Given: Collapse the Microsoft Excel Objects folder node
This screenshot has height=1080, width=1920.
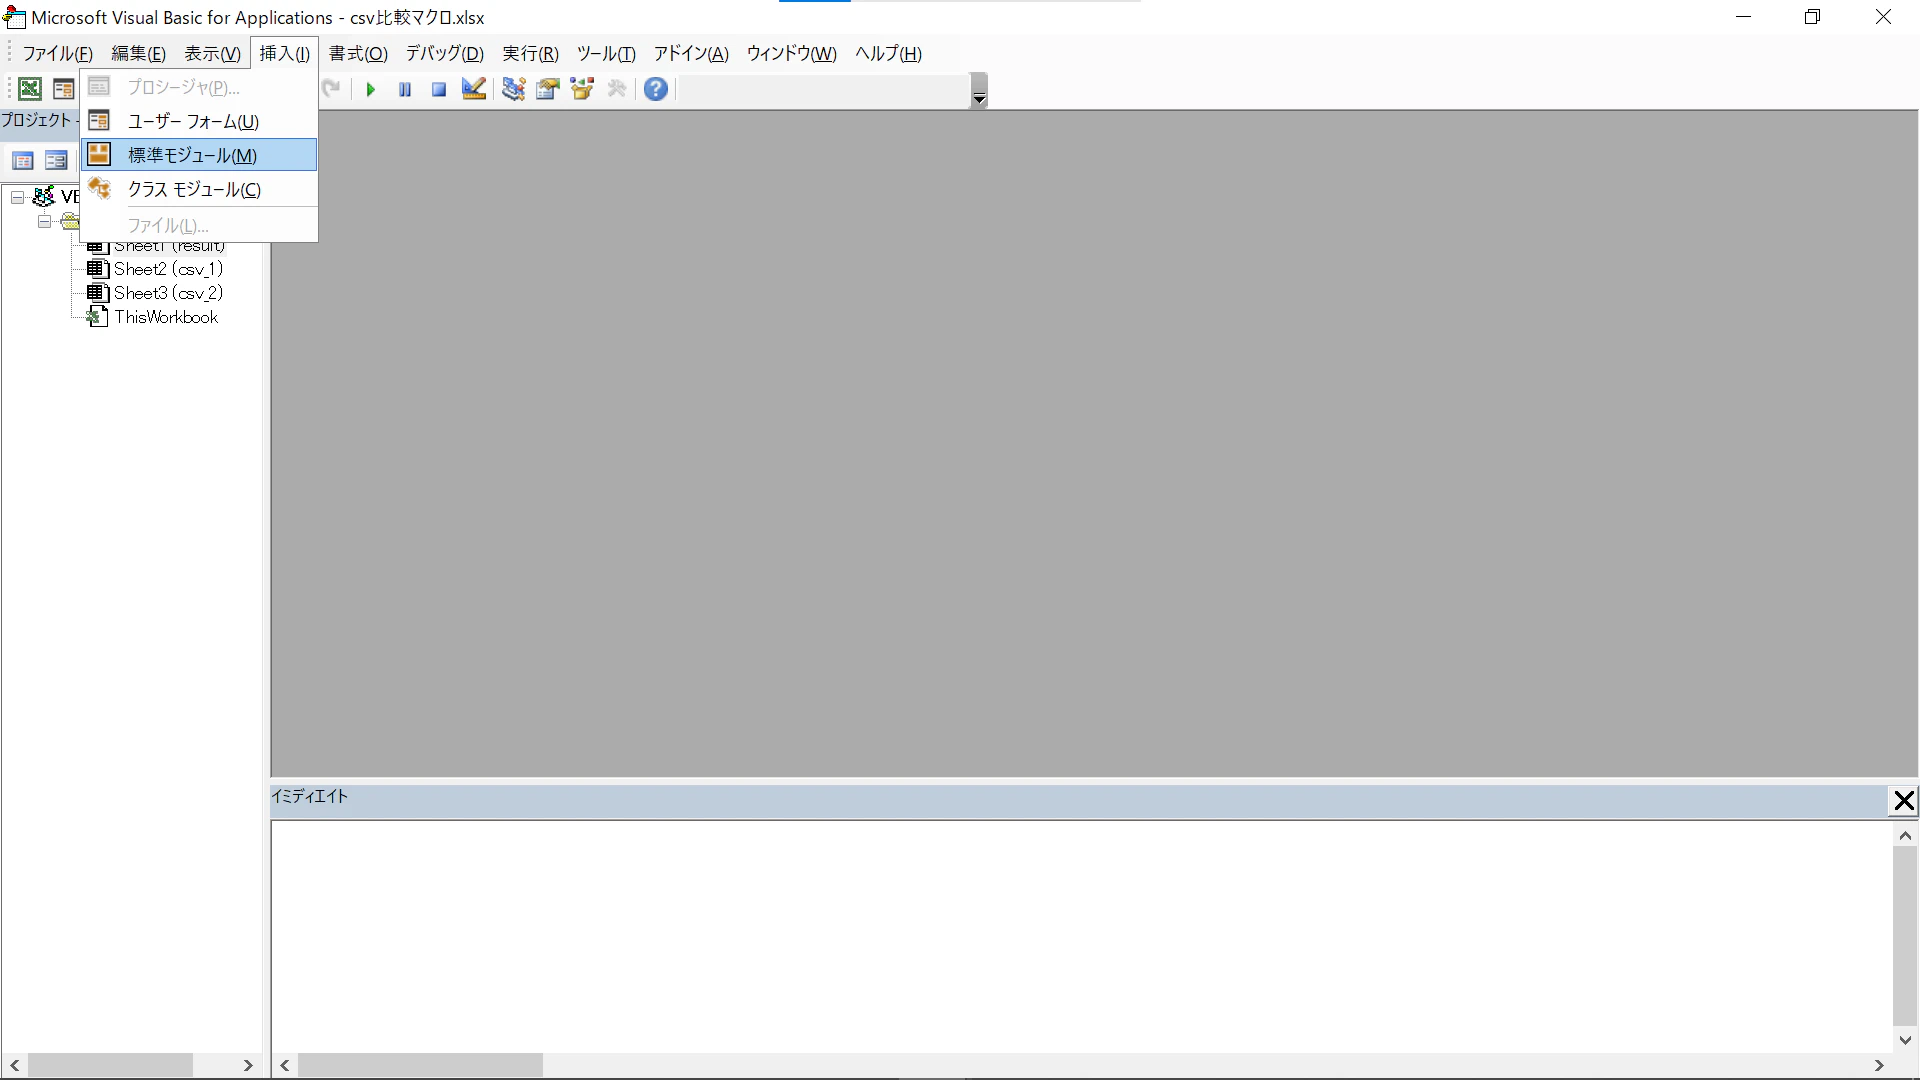Looking at the screenshot, I should [44, 222].
